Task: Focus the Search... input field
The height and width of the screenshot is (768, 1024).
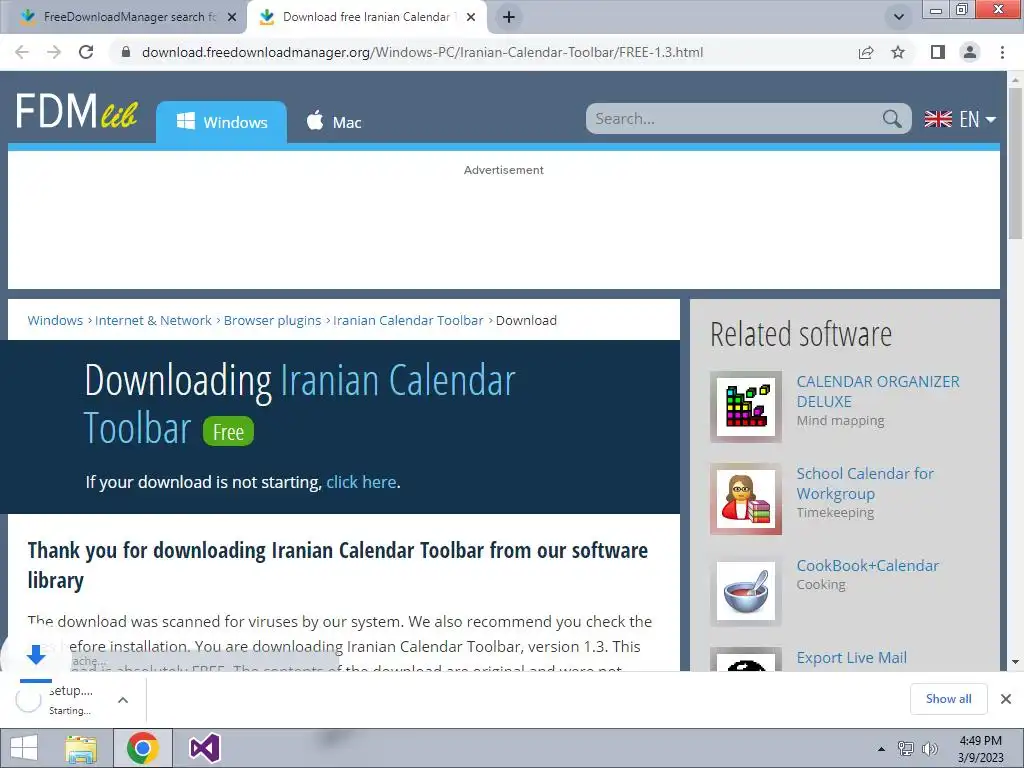Action: point(735,119)
